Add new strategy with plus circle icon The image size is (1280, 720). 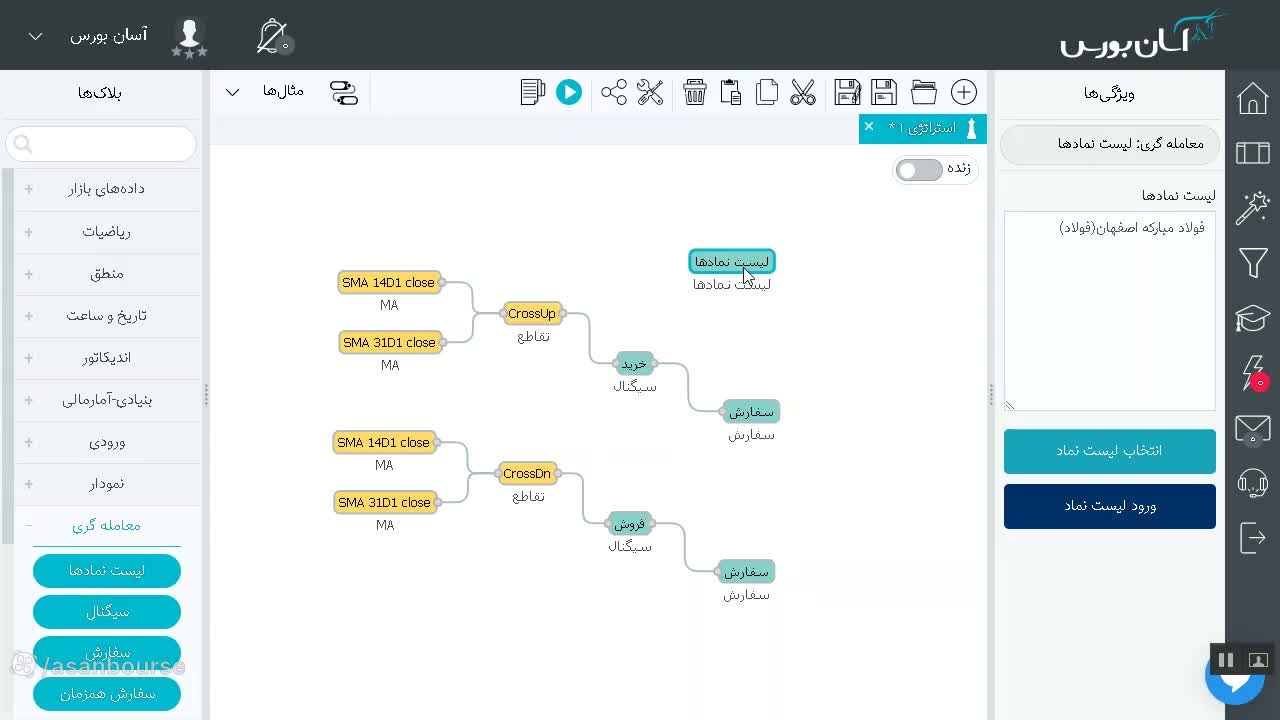pos(963,92)
